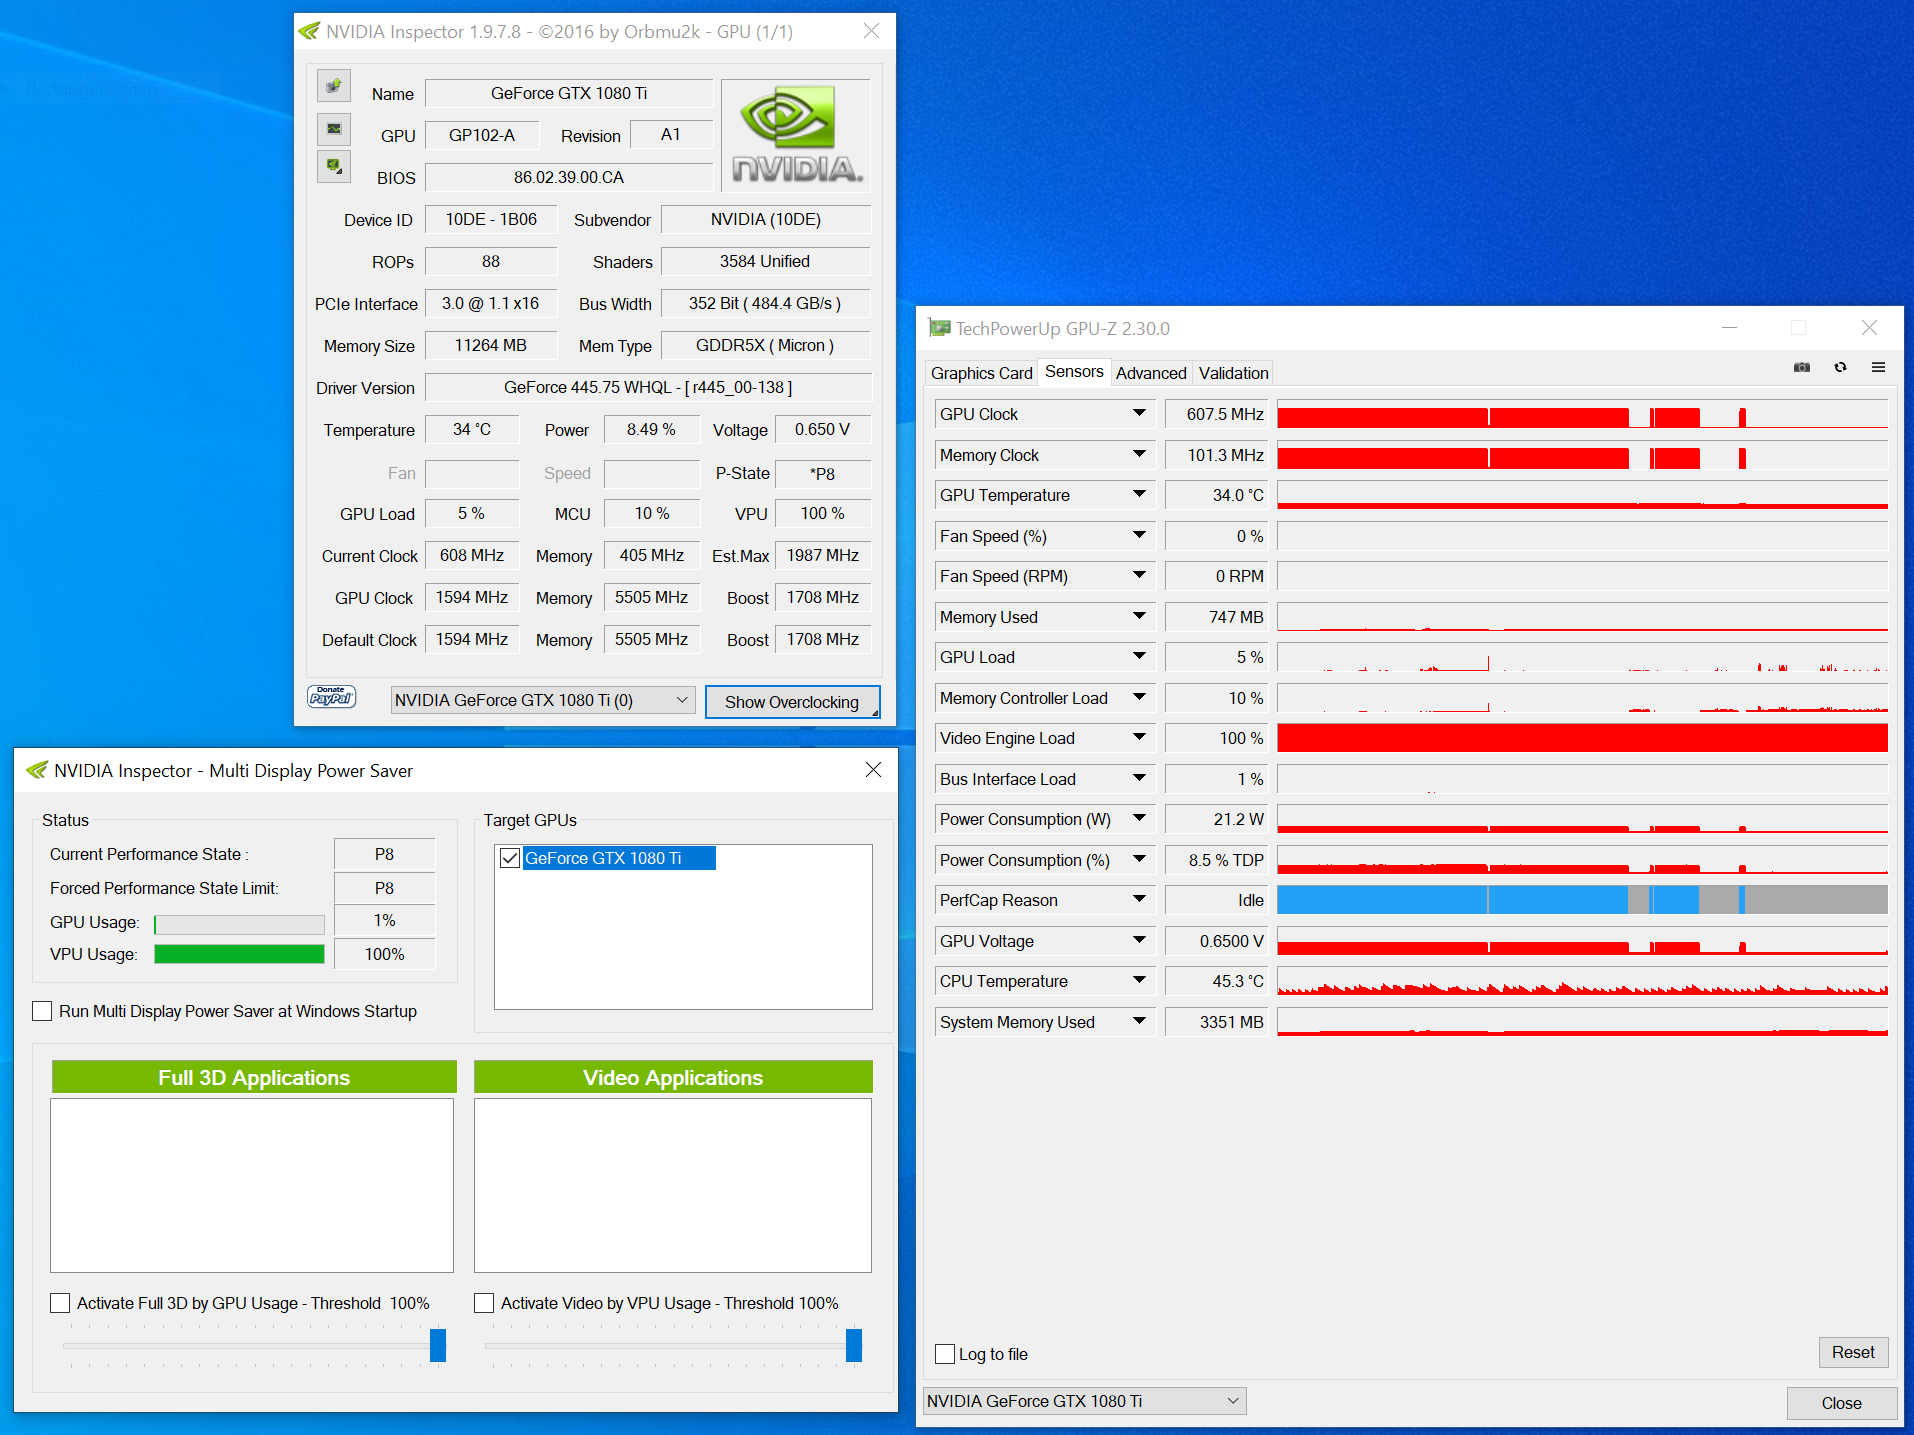
Task: Click the P-State value *P8
Action: point(824,473)
